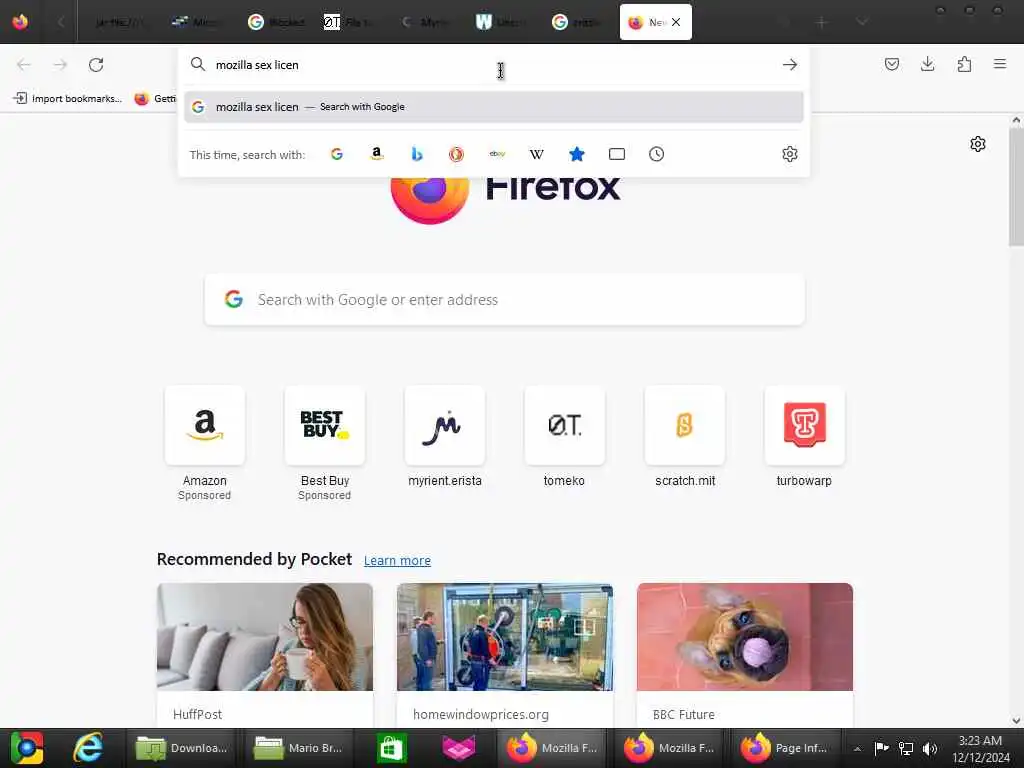
Task: Open Internet Explorer from the taskbar
Action: coord(88,748)
